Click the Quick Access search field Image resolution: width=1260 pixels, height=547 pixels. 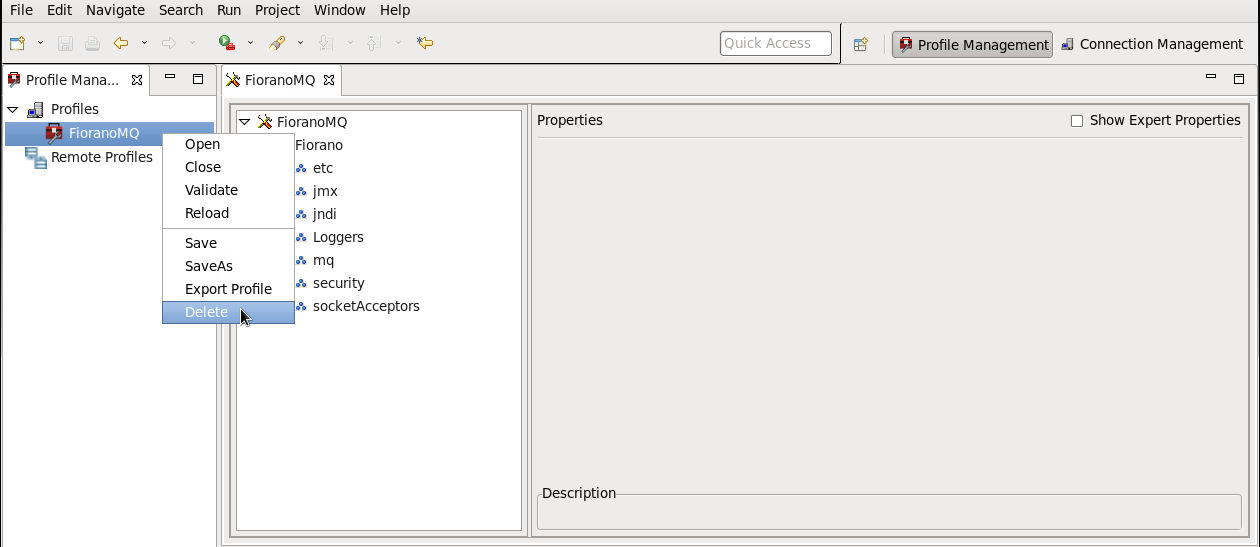[x=776, y=43]
